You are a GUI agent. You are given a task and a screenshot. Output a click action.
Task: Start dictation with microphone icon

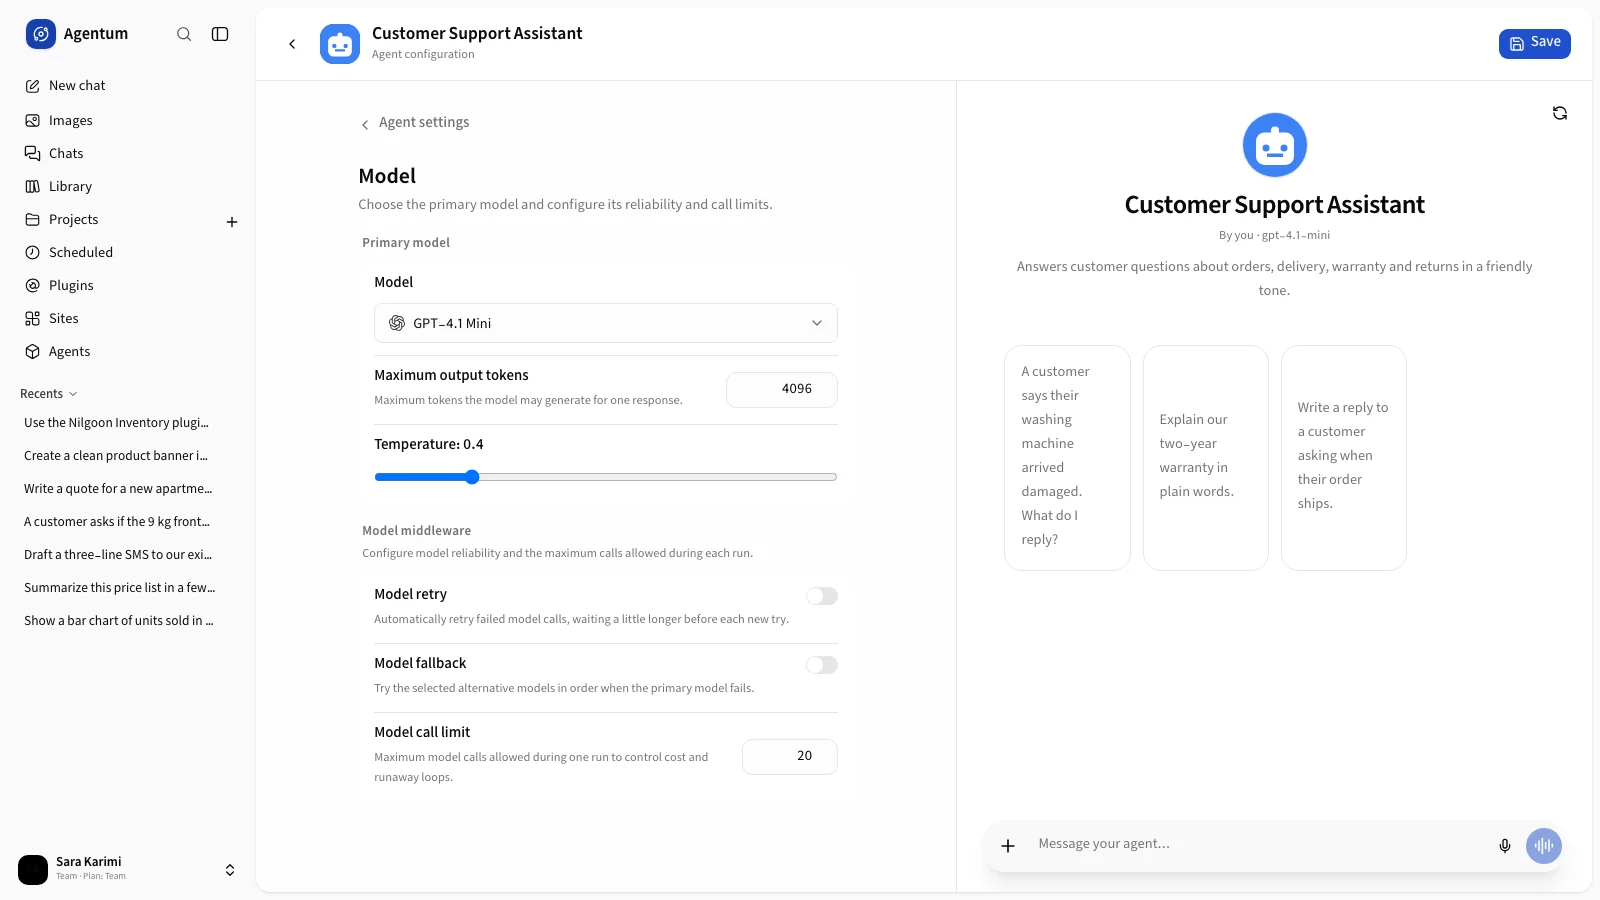(1505, 846)
